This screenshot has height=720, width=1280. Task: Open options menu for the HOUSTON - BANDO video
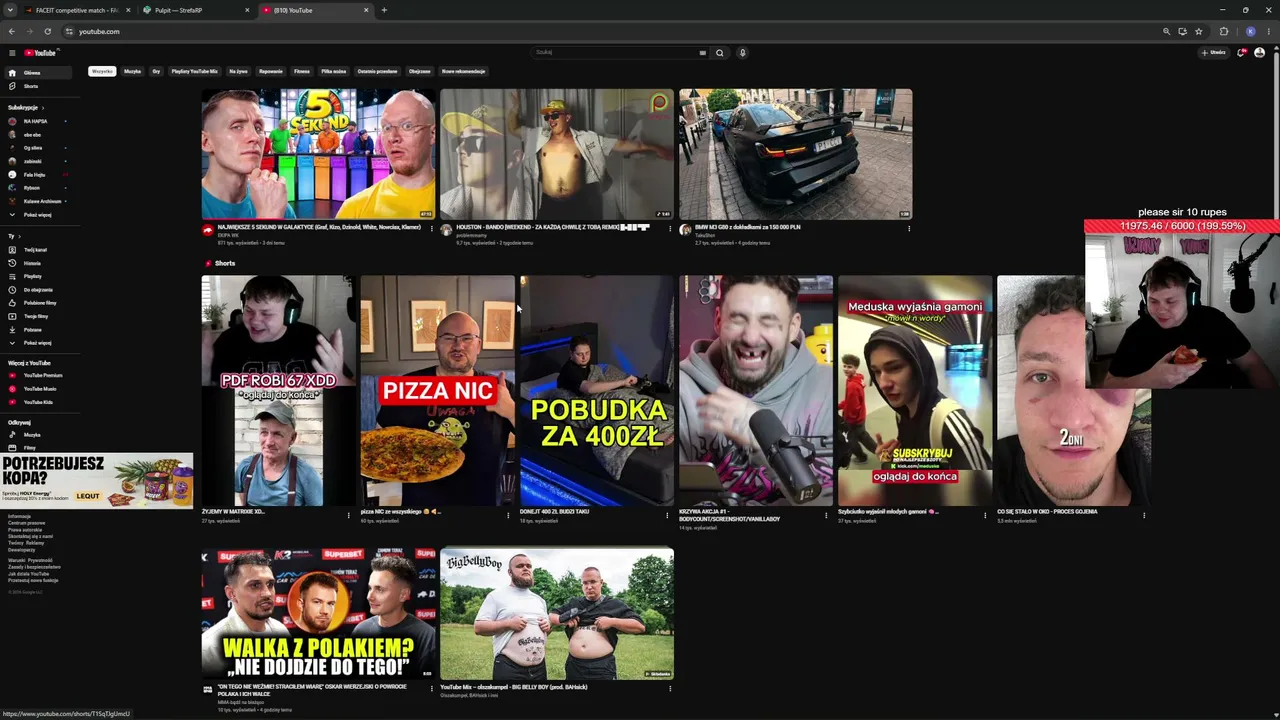pos(670,229)
